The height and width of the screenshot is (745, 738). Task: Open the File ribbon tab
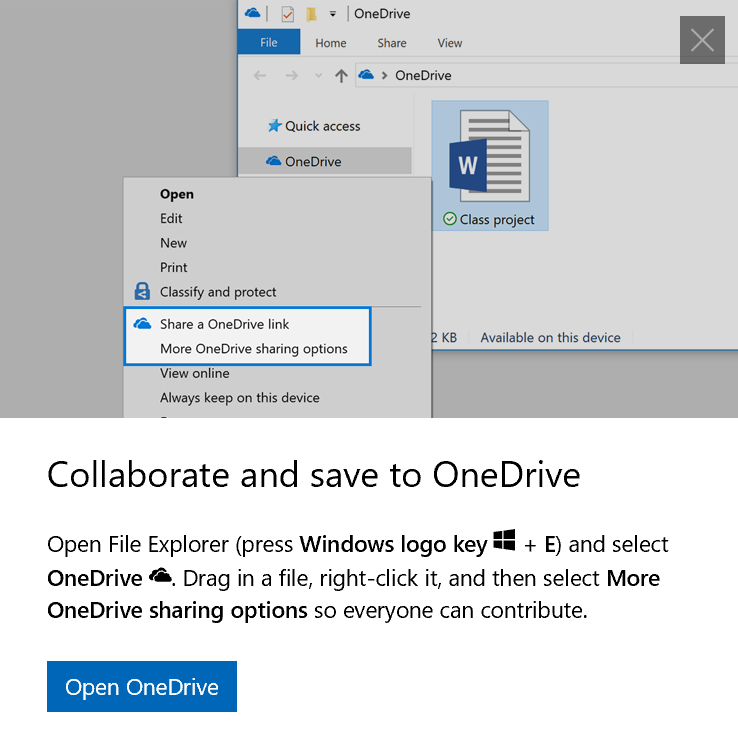click(x=268, y=42)
